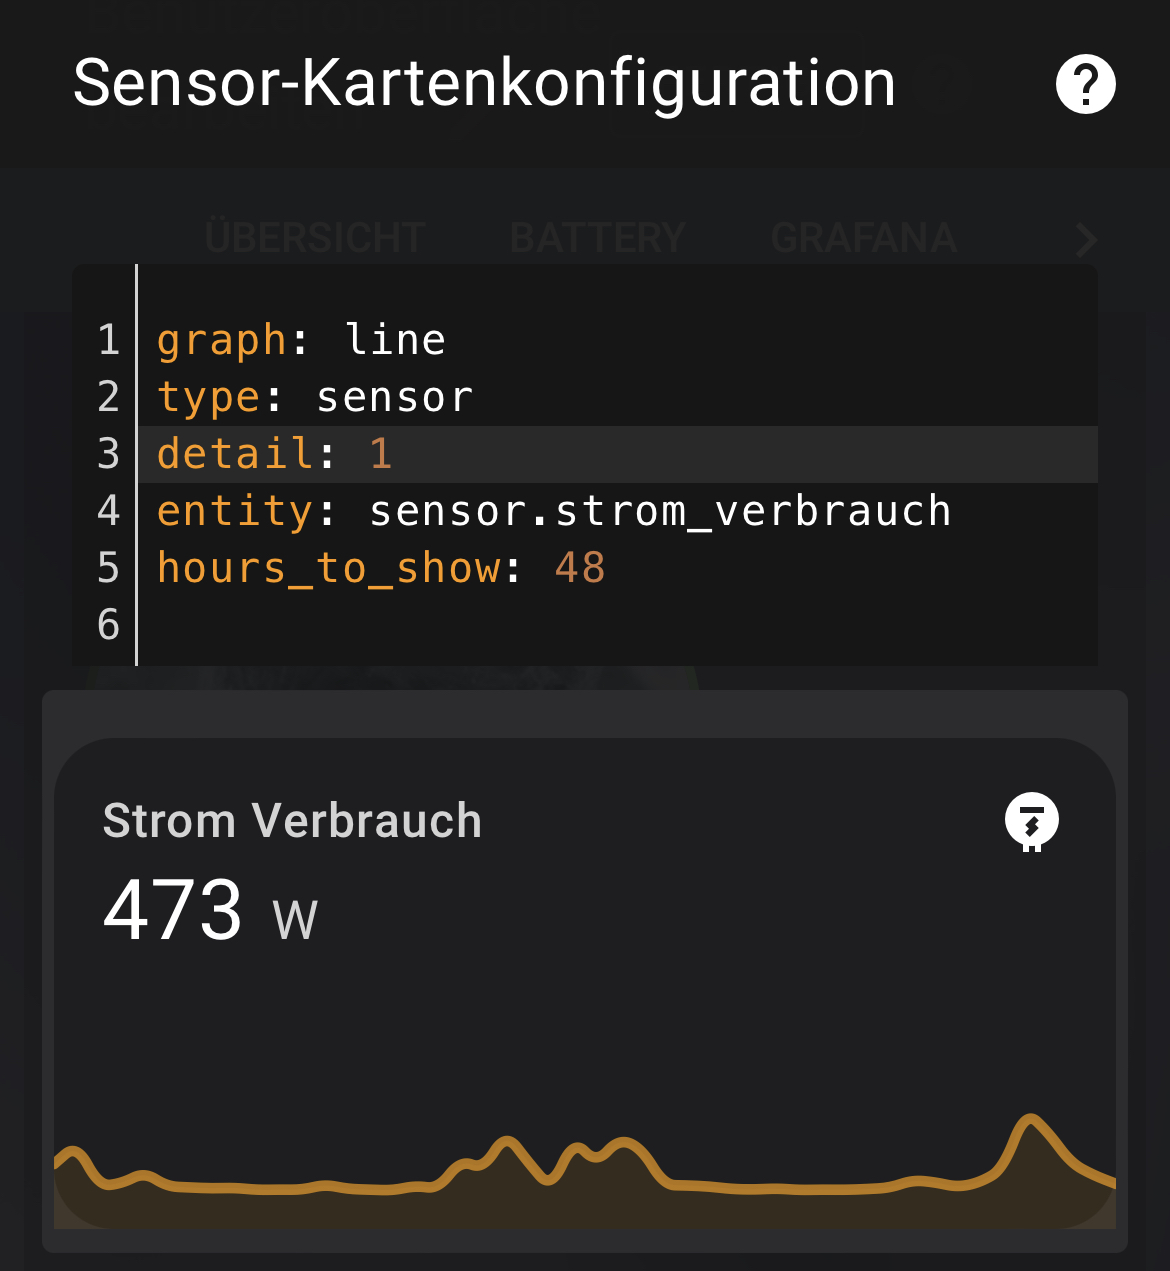
Task: Click the hours_to_show value 48
Action: tap(580, 569)
